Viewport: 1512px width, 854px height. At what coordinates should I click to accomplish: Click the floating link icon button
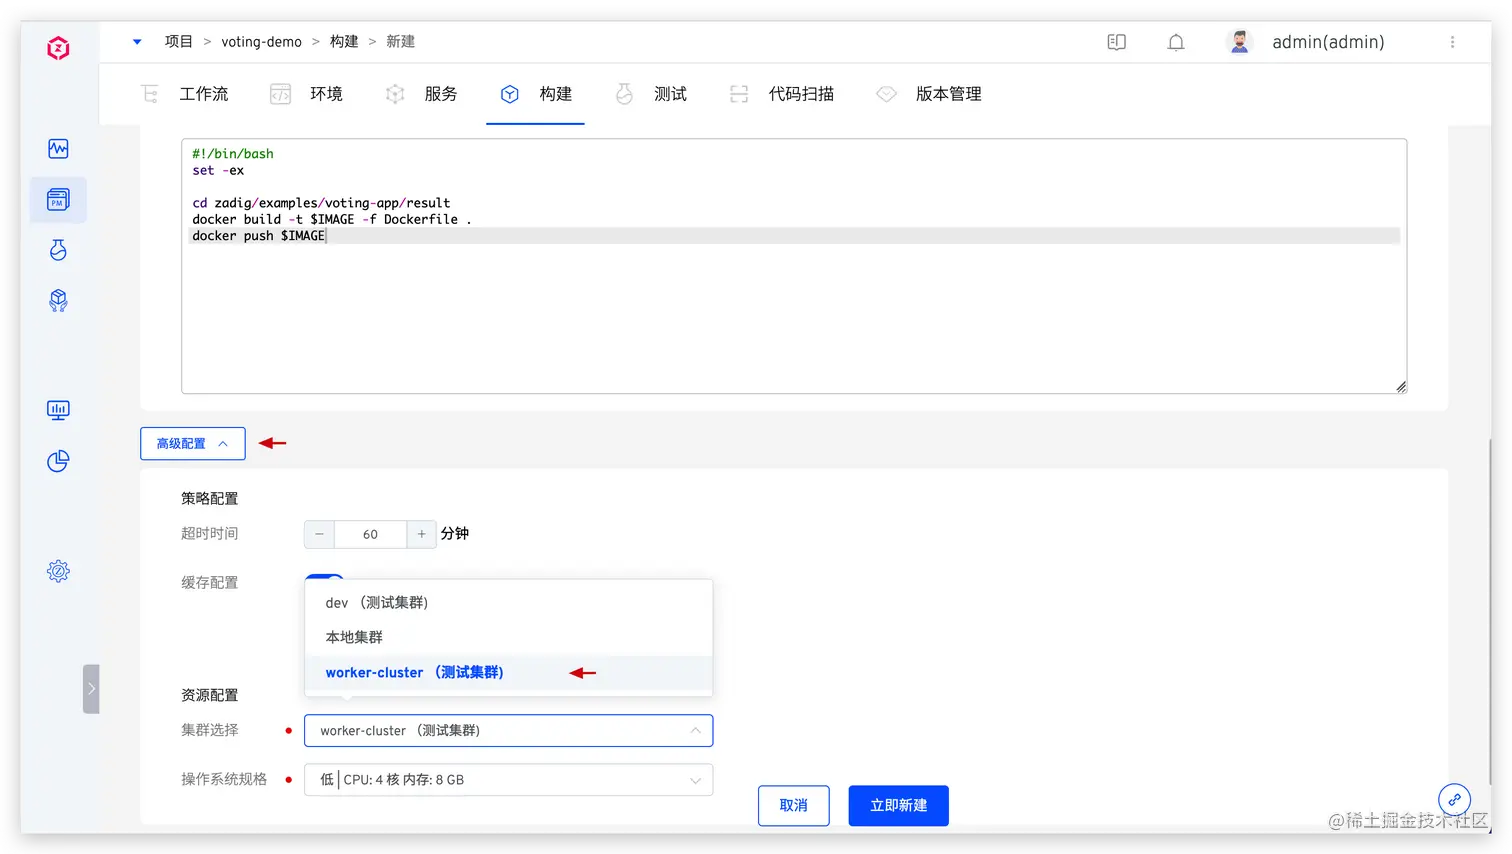1454,799
